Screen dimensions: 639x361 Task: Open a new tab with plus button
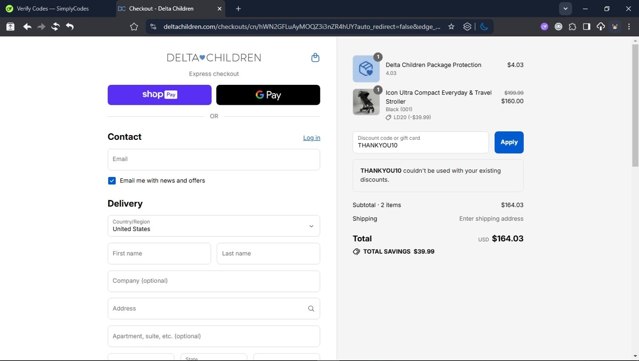point(238,9)
